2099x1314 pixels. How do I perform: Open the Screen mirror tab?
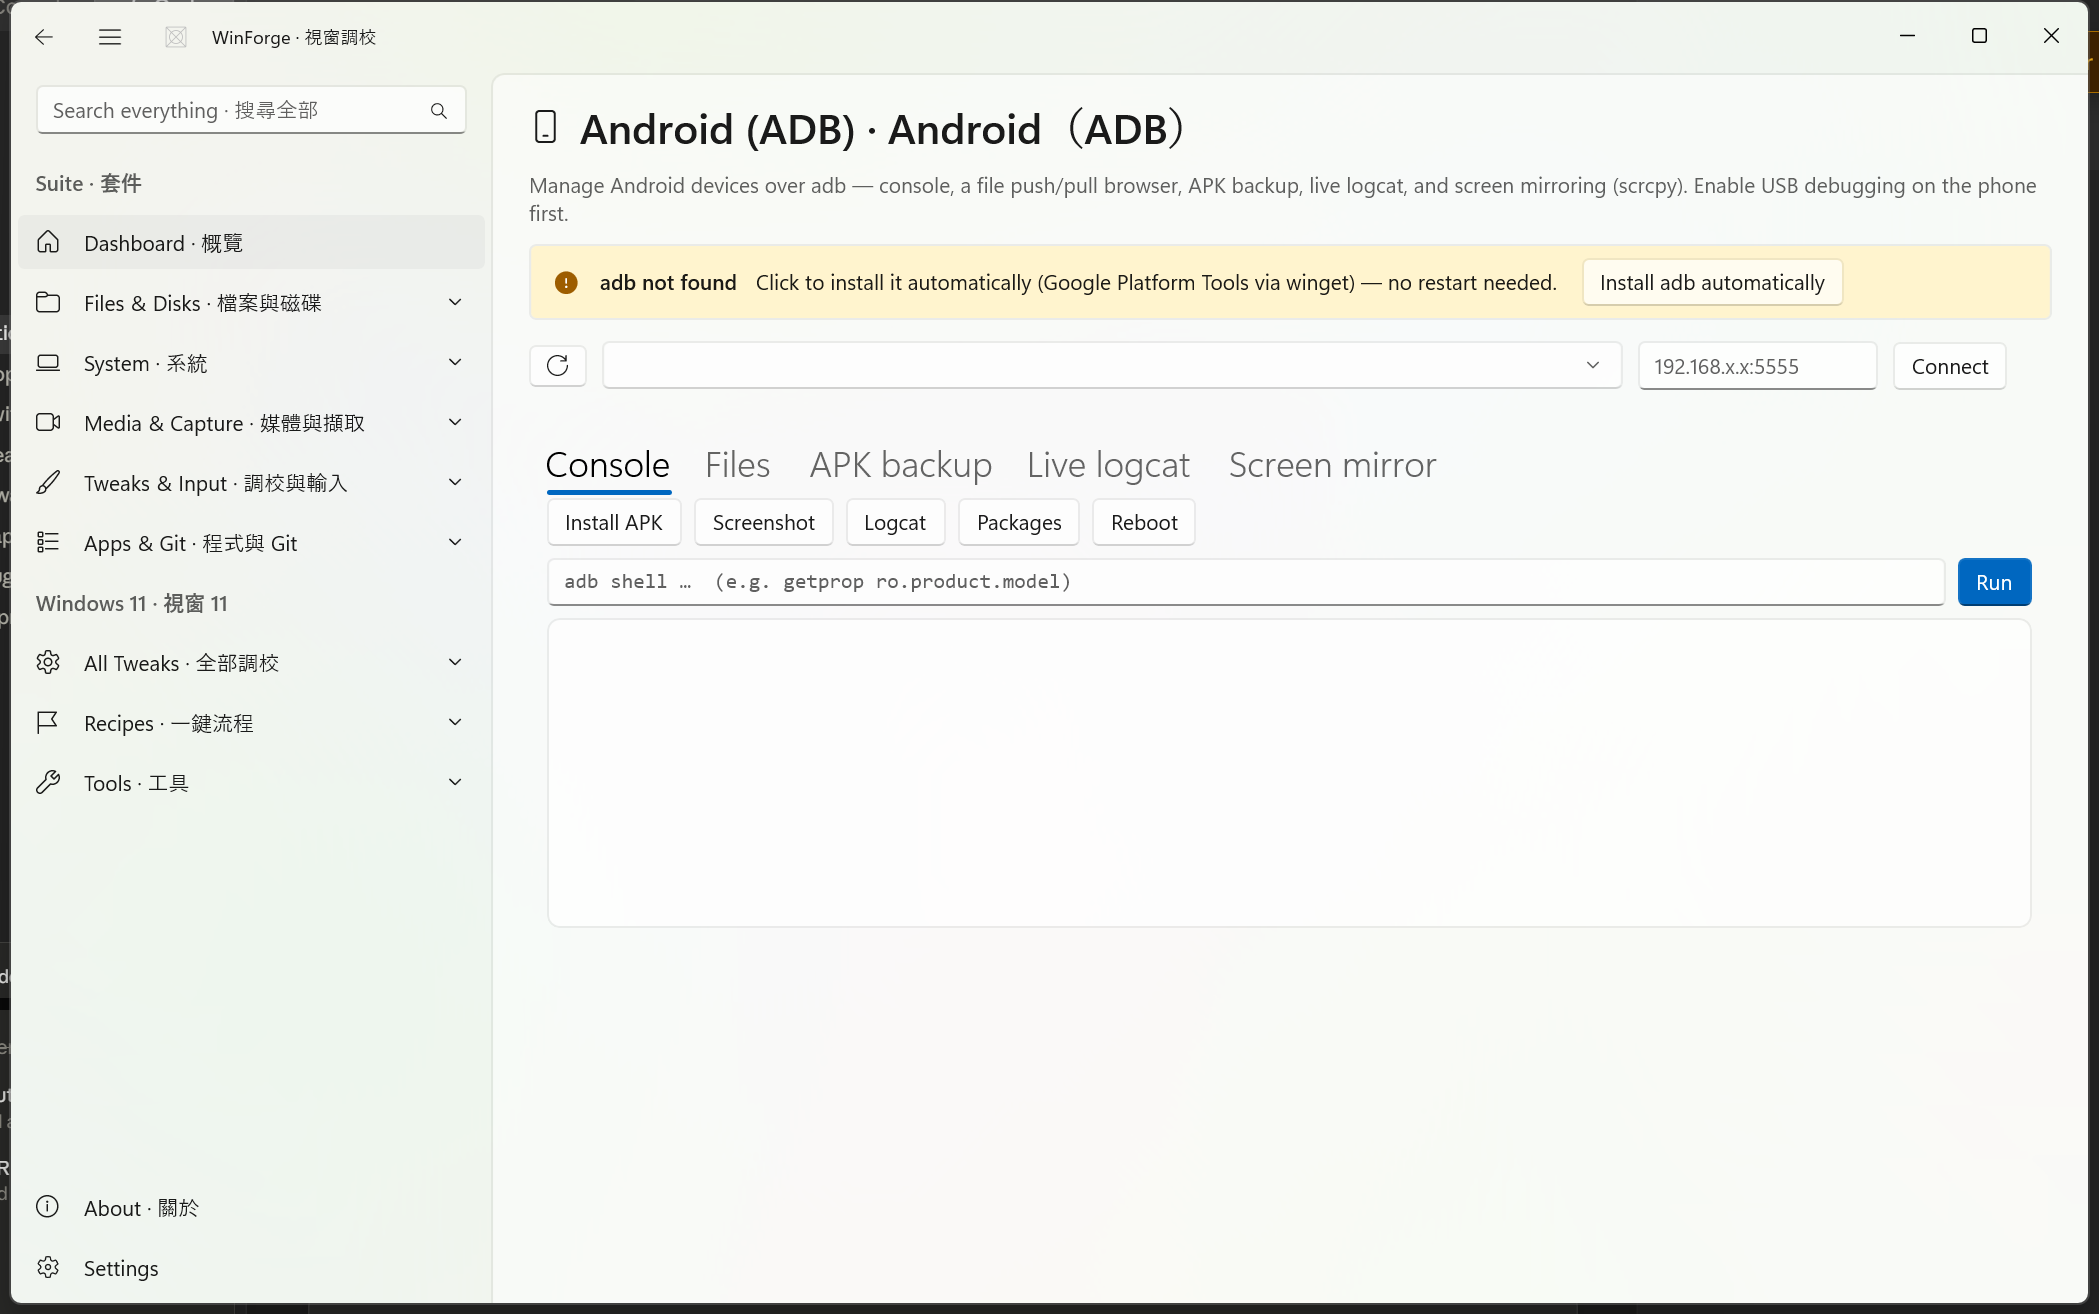pyautogui.click(x=1332, y=465)
